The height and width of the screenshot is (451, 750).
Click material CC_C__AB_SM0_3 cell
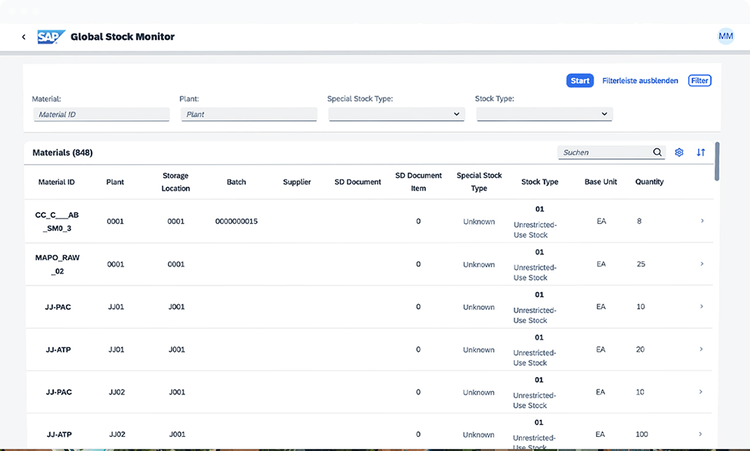pyautogui.click(x=57, y=221)
